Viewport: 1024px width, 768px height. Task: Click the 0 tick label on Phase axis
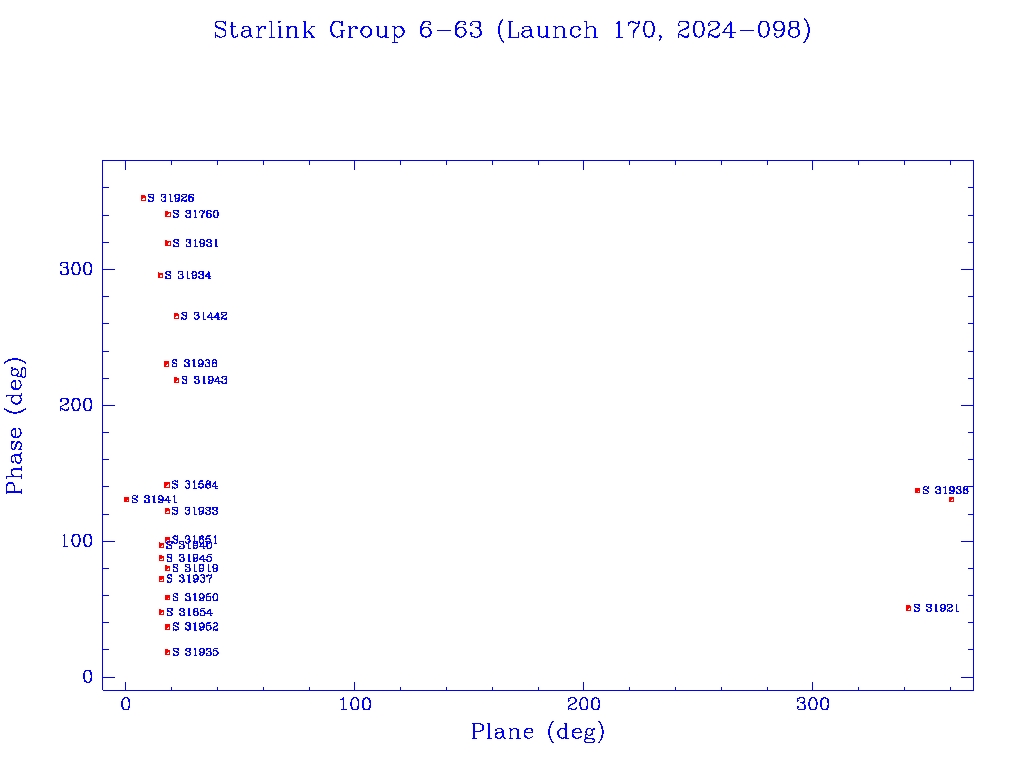[88, 677]
